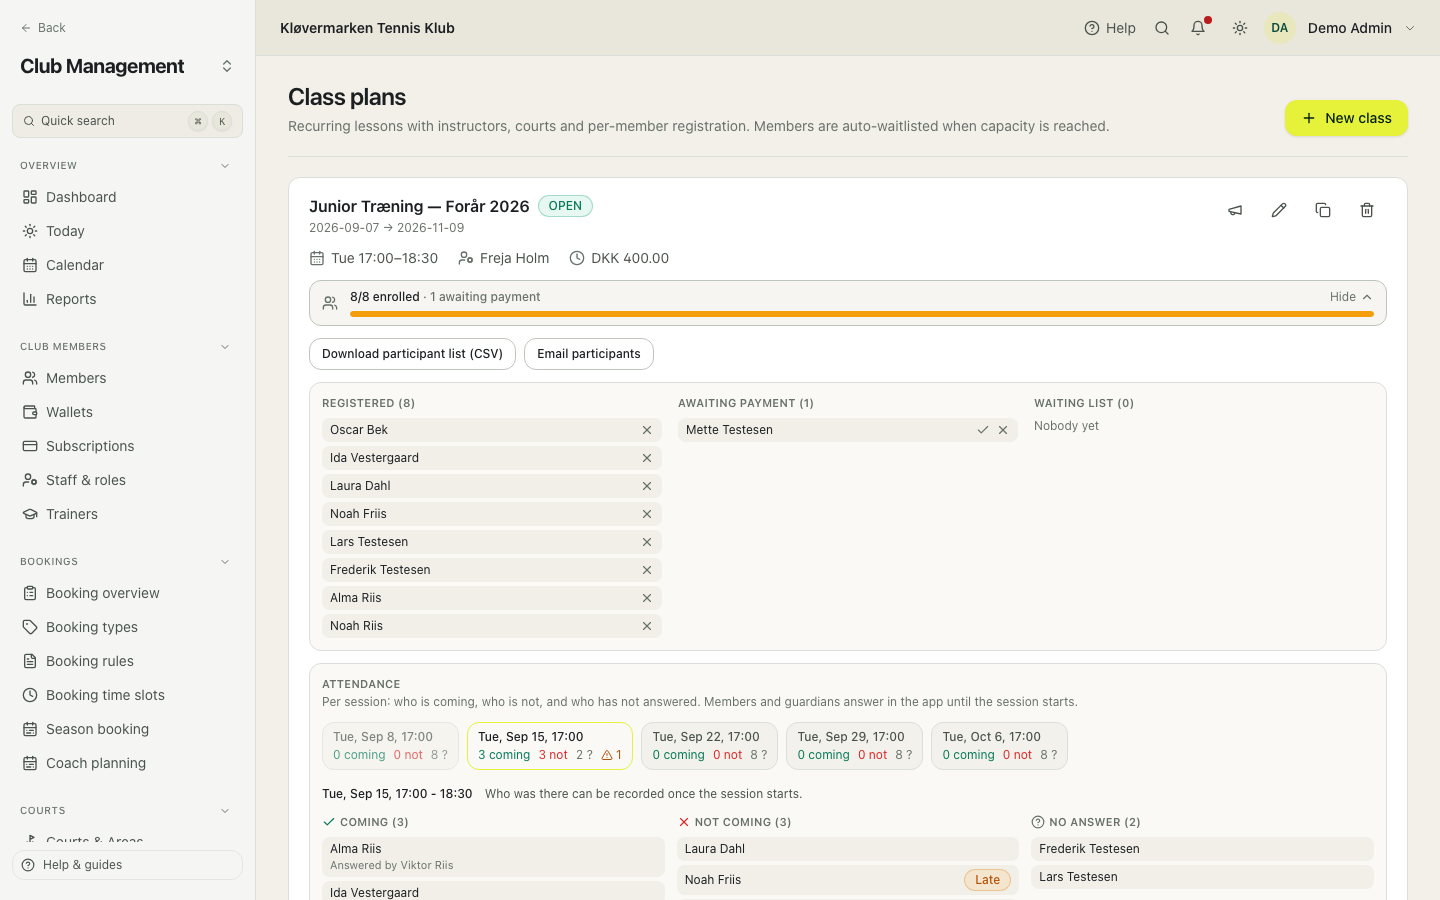This screenshot has height=900, width=1440.
Task: Hide the enrolled participants panel
Action: click(1351, 297)
